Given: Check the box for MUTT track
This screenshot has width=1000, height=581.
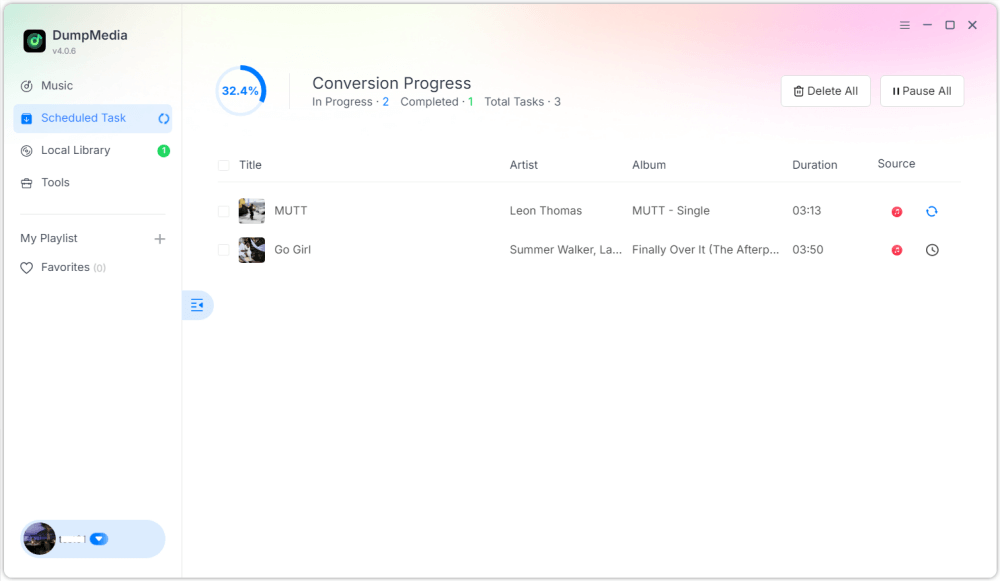Looking at the screenshot, I should (223, 212).
